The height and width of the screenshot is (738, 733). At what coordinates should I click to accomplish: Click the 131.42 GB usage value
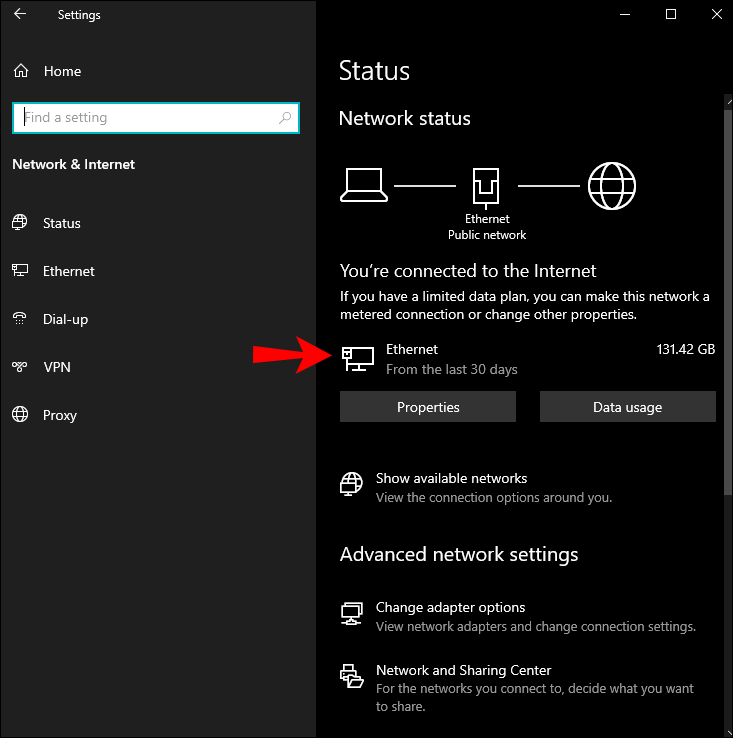[685, 349]
